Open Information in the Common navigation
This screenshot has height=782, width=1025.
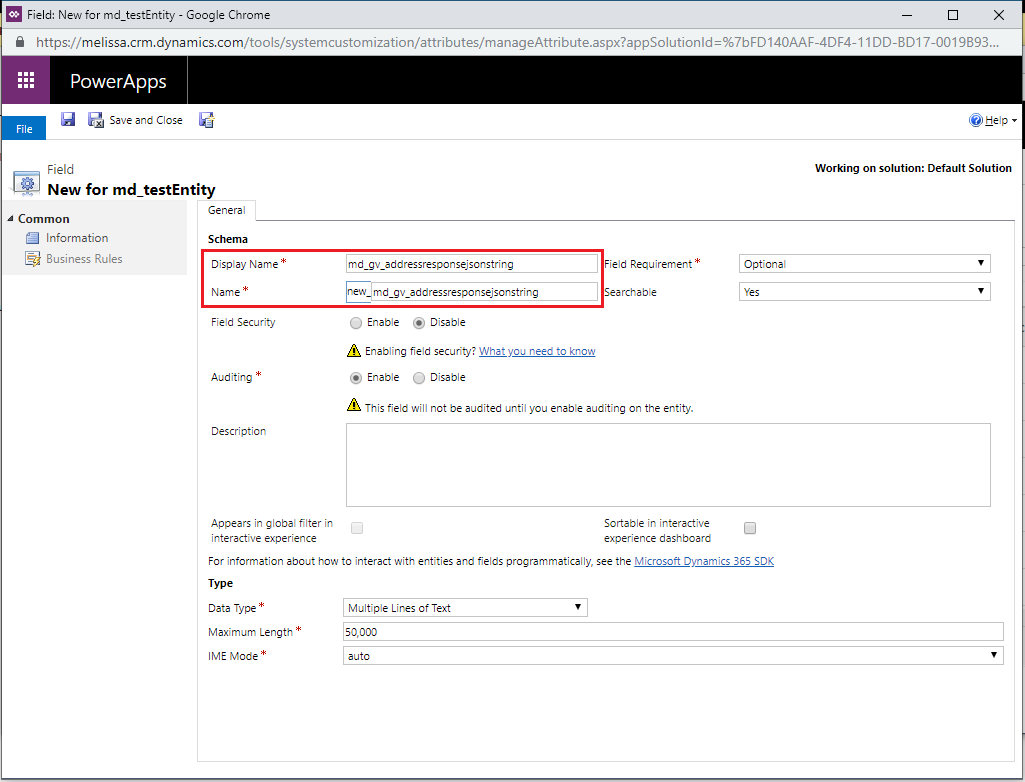(77, 238)
